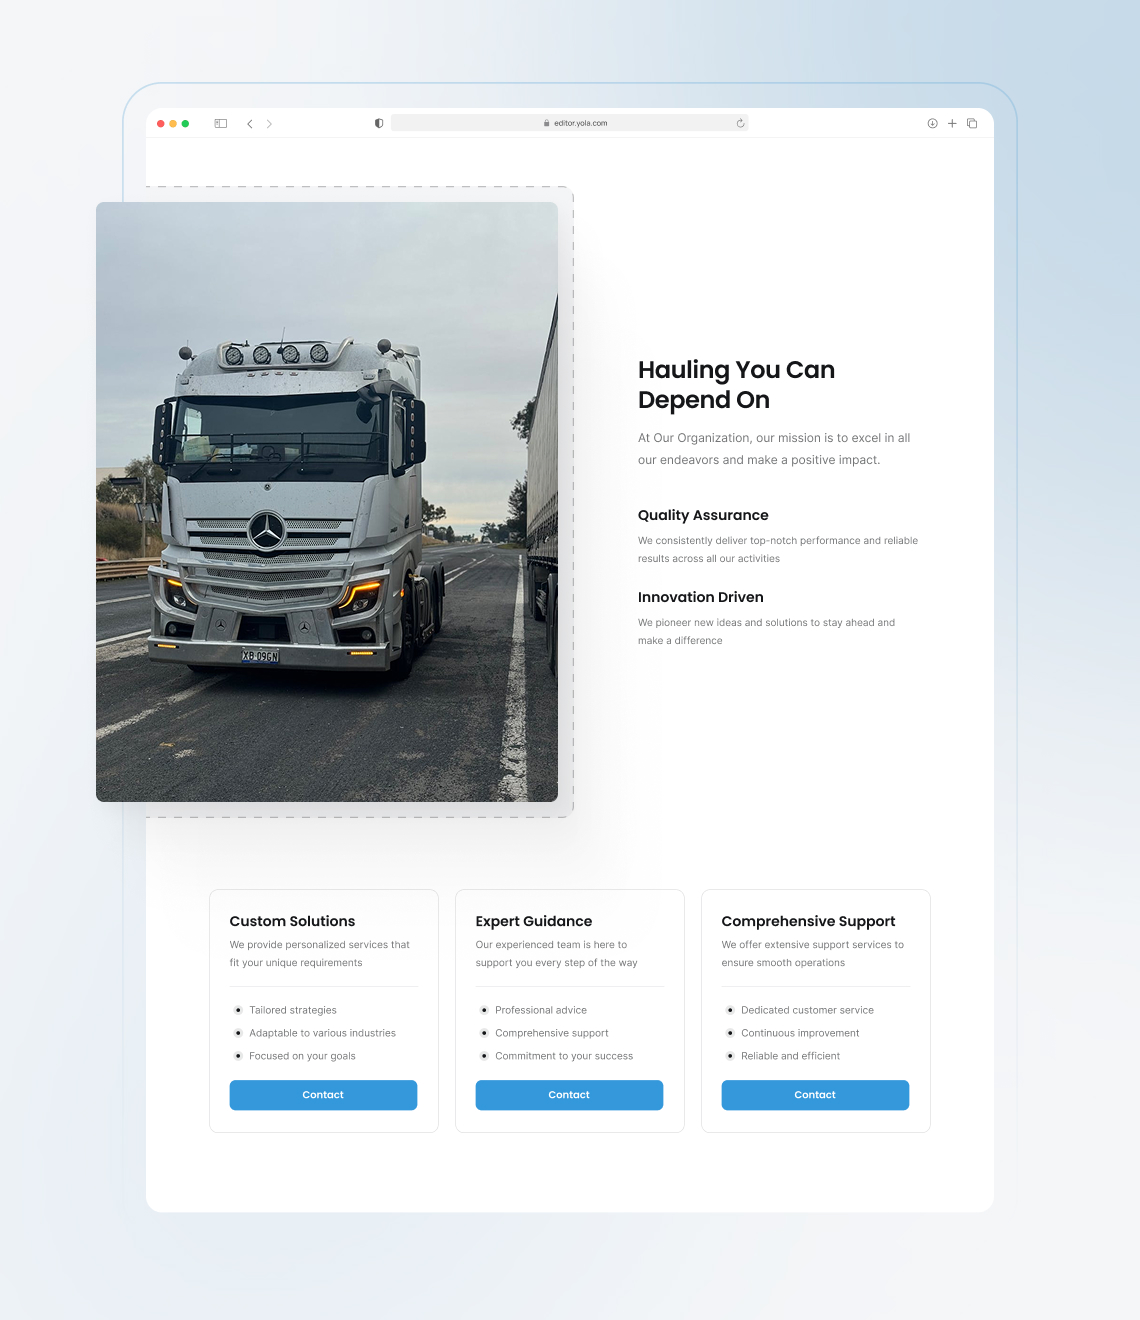The height and width of the screenshot is (1320, 1140).
Task: Select the Continuous improvement bullet
Action: point(800,1033)
